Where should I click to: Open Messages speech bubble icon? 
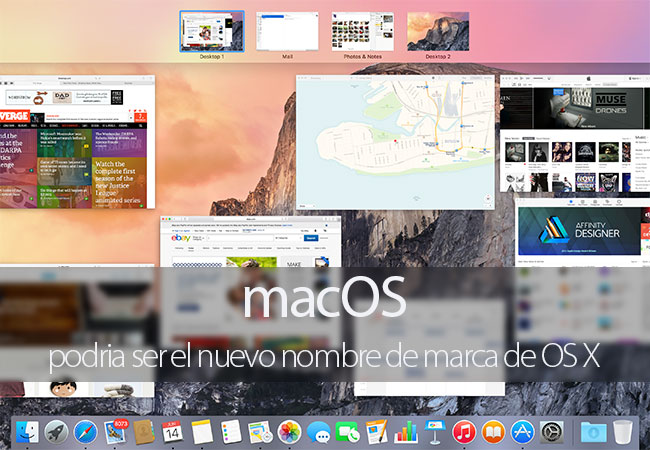click(x=318, y=433)
